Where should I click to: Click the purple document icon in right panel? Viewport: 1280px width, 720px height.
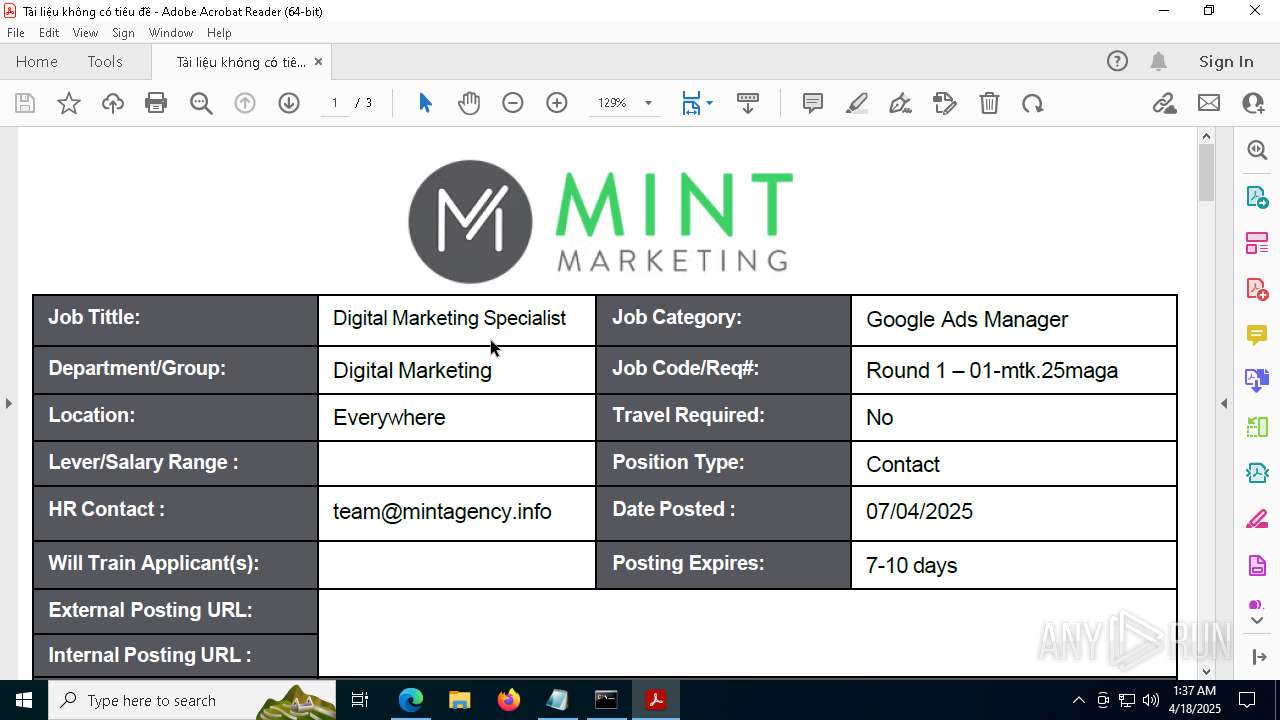(1257, 566)
